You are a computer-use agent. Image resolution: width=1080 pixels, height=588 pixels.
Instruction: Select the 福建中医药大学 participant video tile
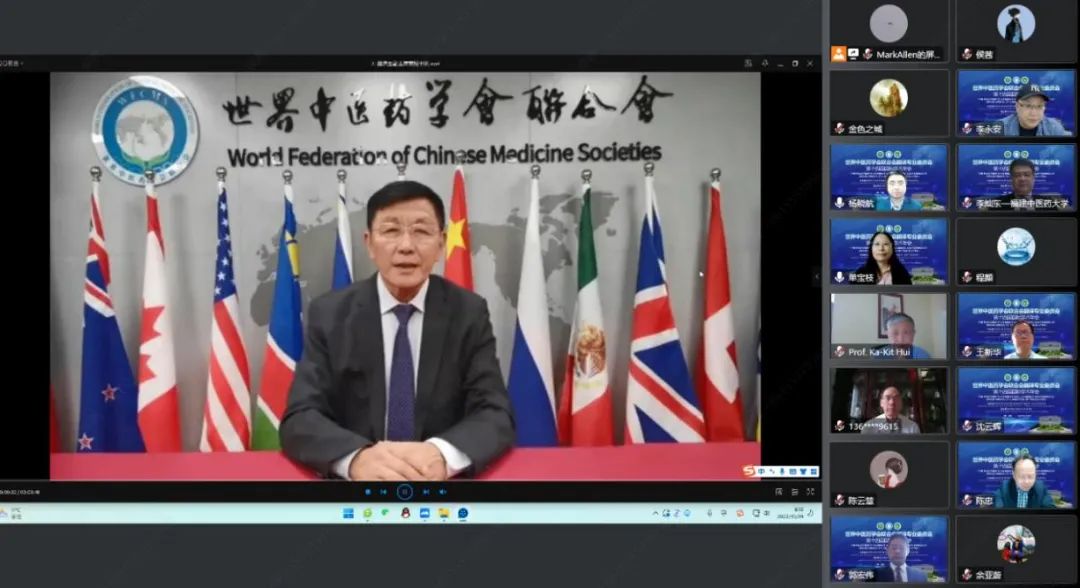point(1016,177)
